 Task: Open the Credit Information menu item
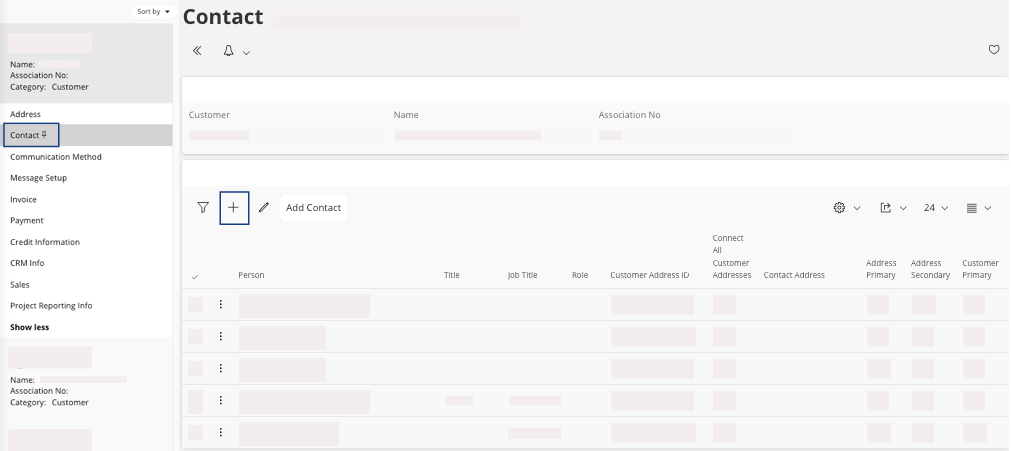pos(45,242)
